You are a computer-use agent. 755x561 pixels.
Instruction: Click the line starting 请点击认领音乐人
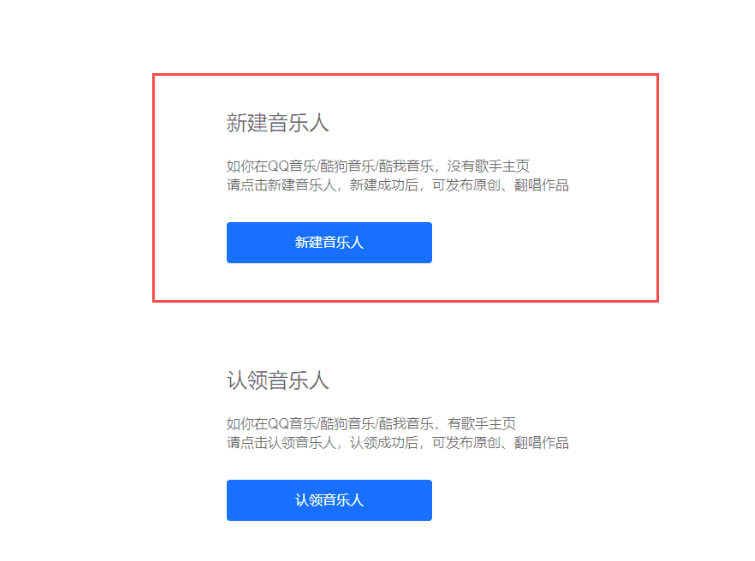coord(398,443)
